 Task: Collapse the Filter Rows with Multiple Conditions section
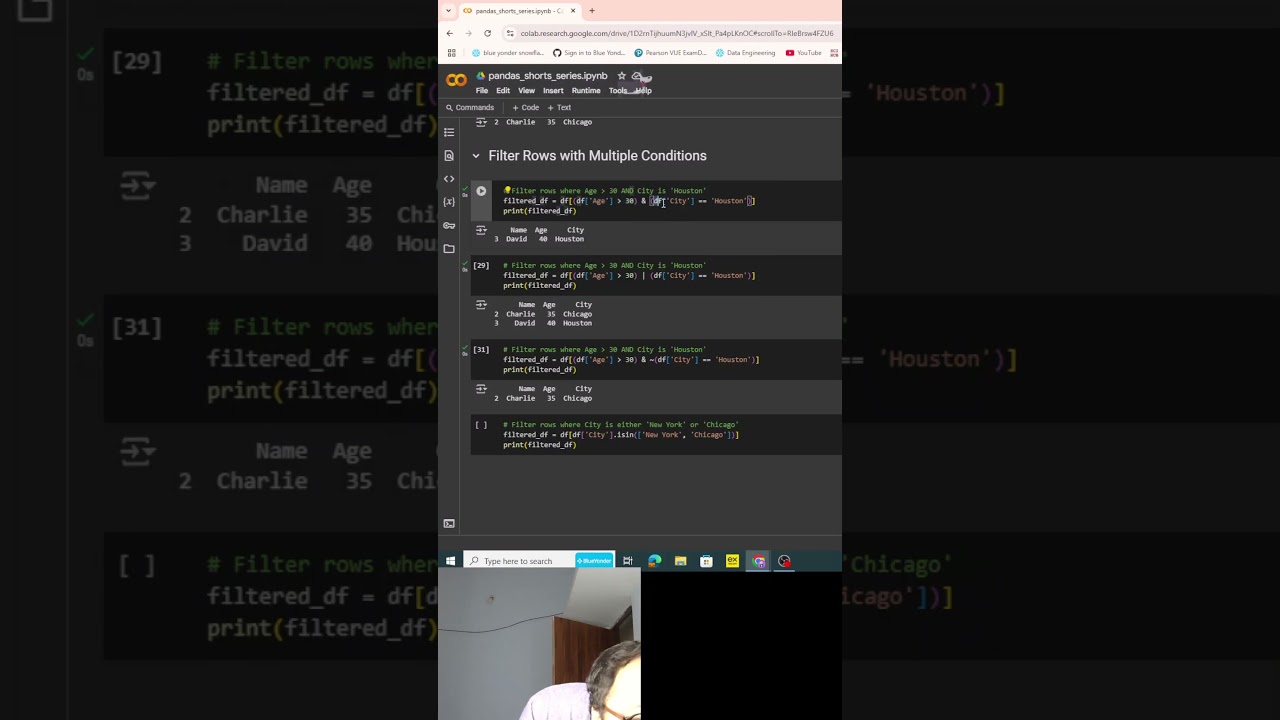[476, 156]
